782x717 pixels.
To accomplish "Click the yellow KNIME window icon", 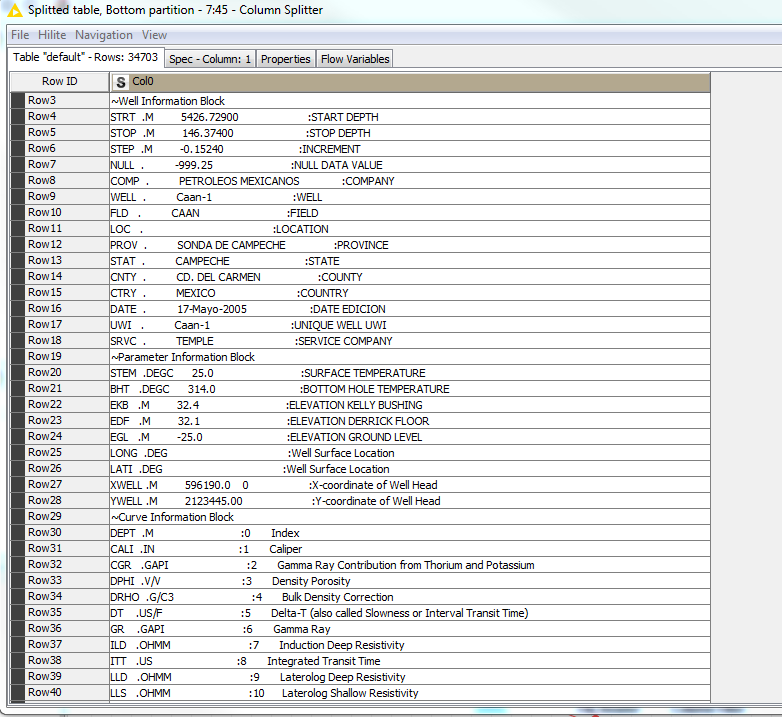I will [x=15, y=9].
